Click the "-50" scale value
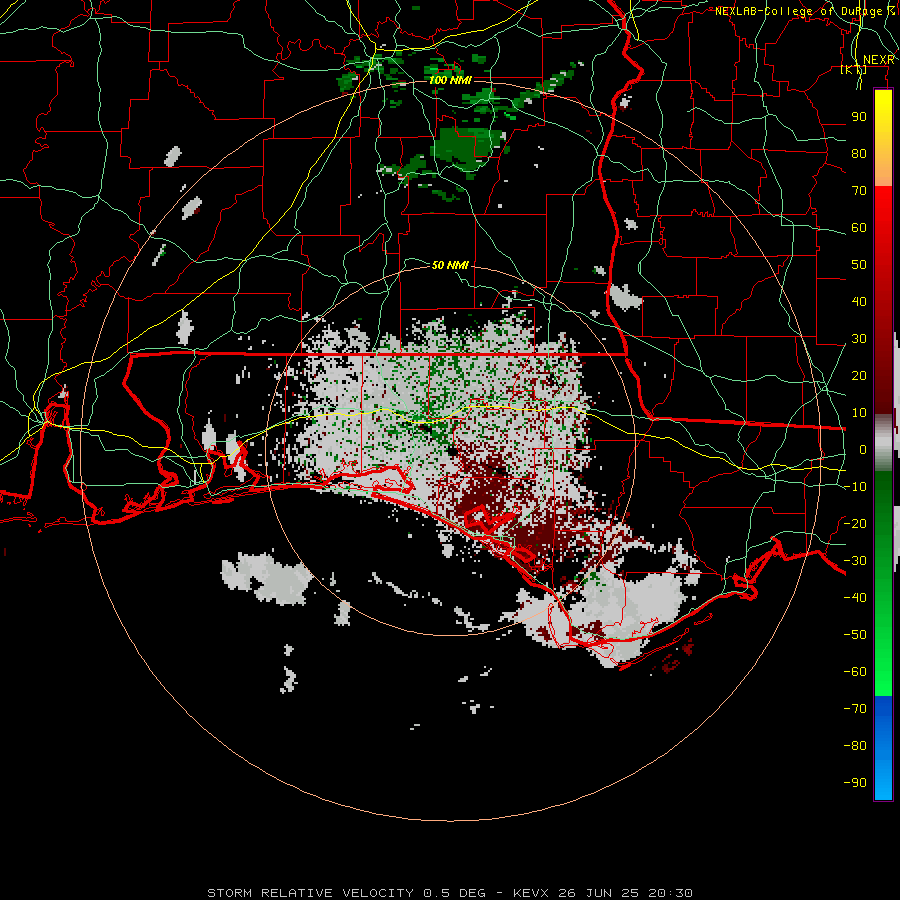 855,635
